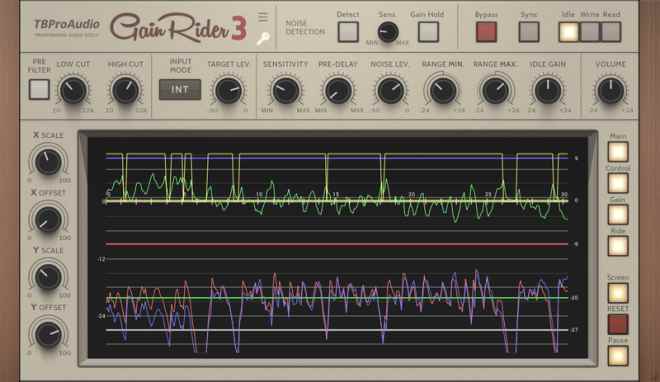660x382 pixels.
Task: Toggle the Gain Hold button
Action: pos(428,32)
